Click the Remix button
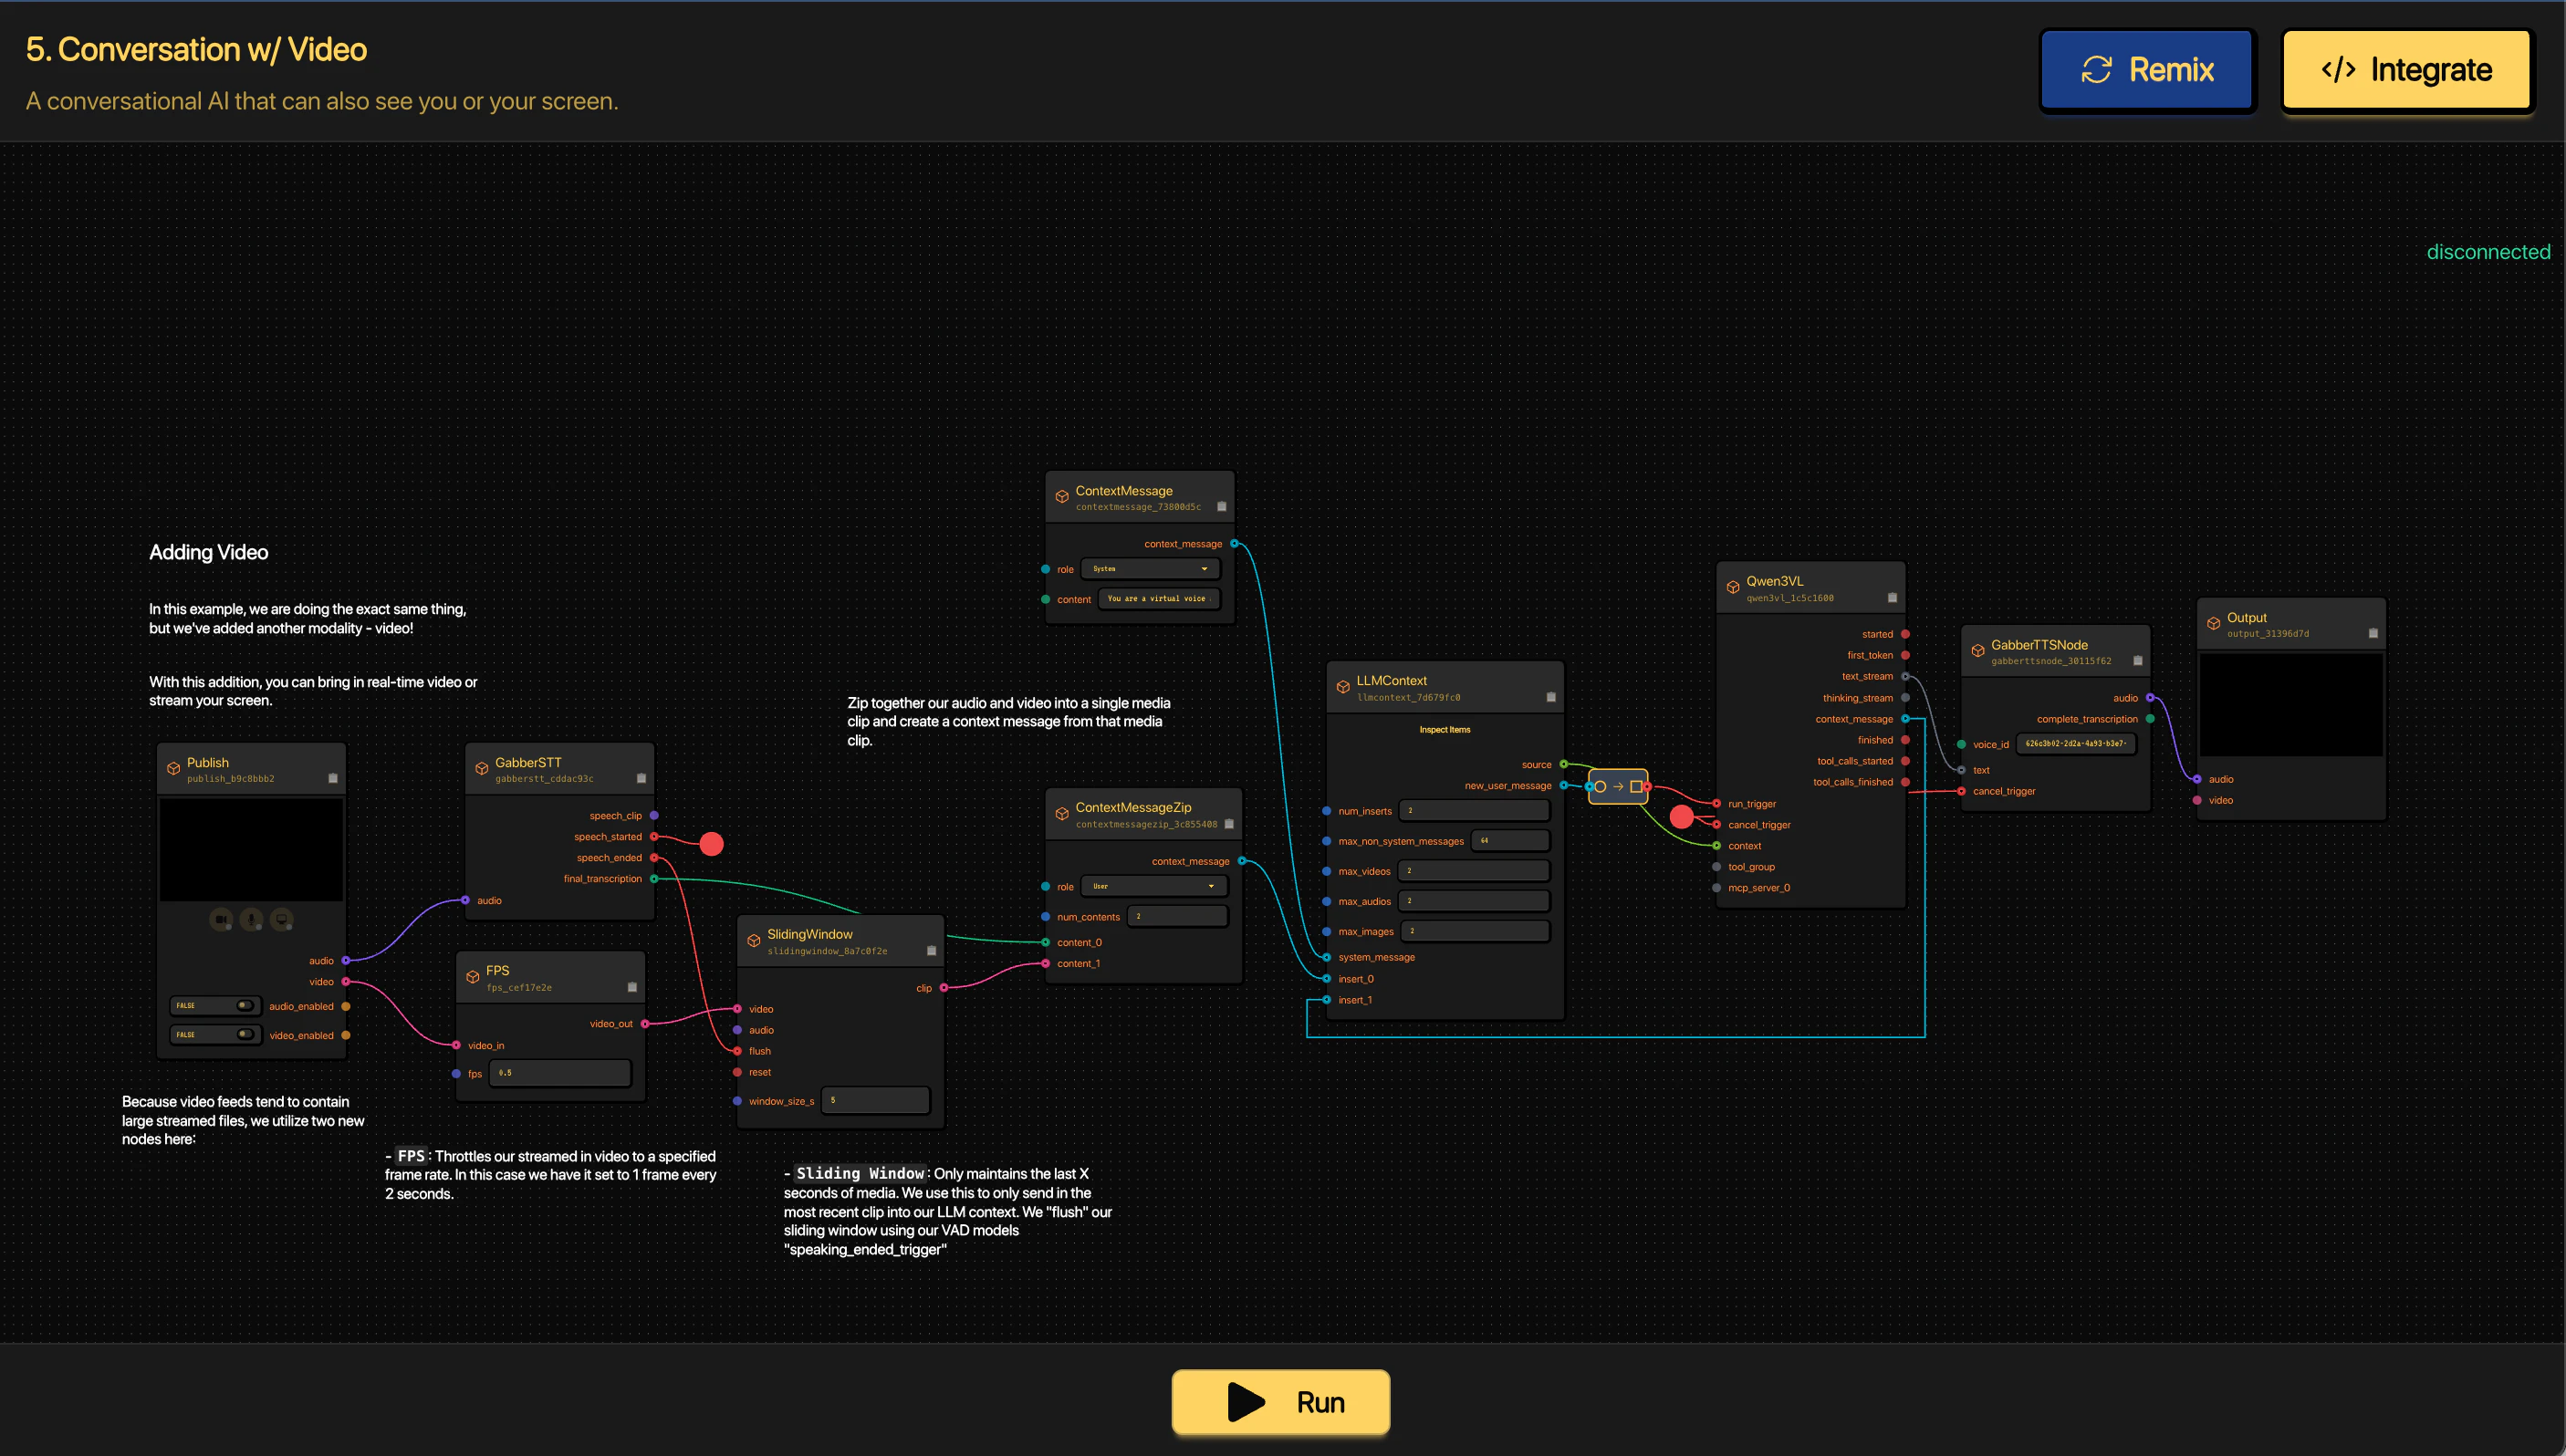The image size is (2566, 1456). [x=2147, y=69]
